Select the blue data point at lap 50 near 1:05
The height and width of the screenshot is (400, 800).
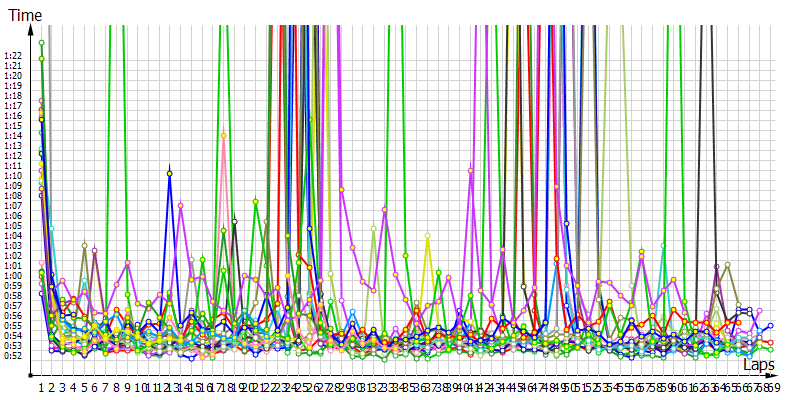click(x=566, y=223)
